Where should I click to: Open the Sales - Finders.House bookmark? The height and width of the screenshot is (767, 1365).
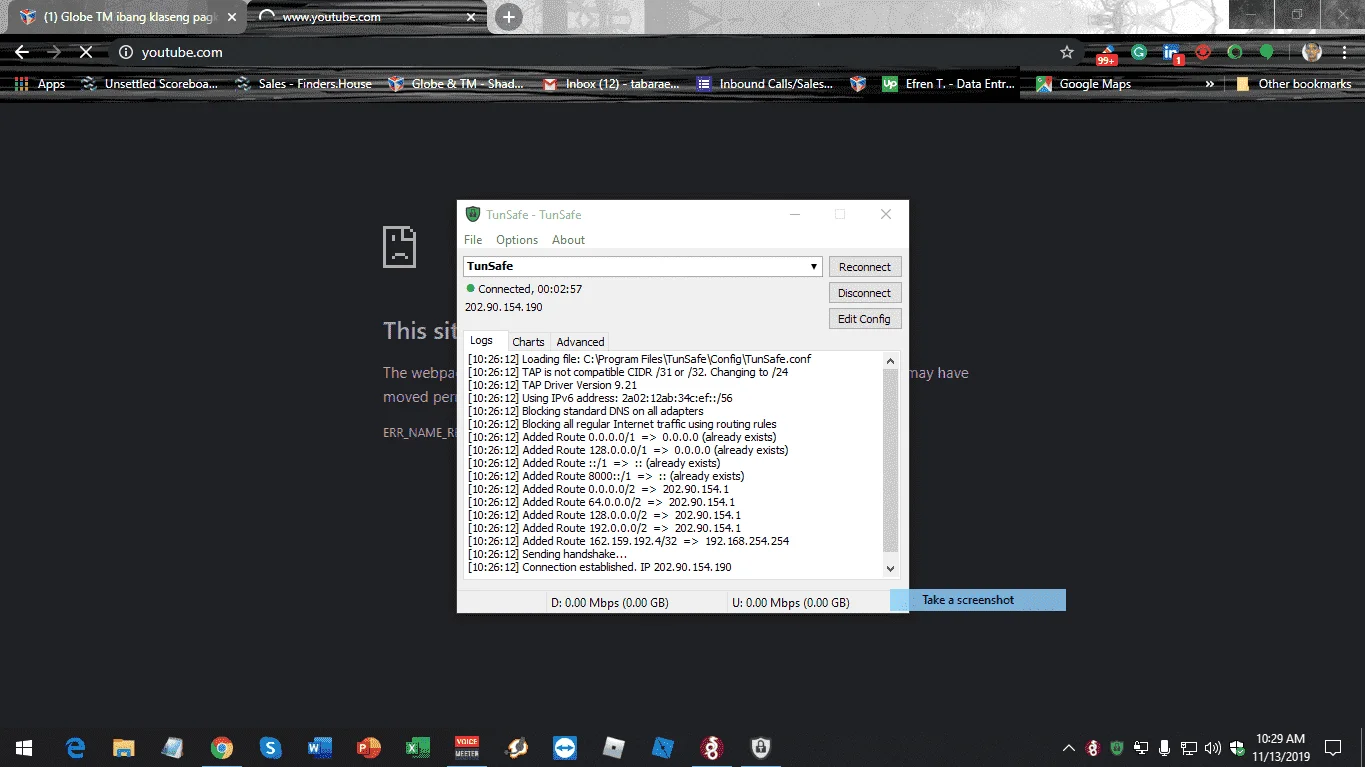pos(303,84)
